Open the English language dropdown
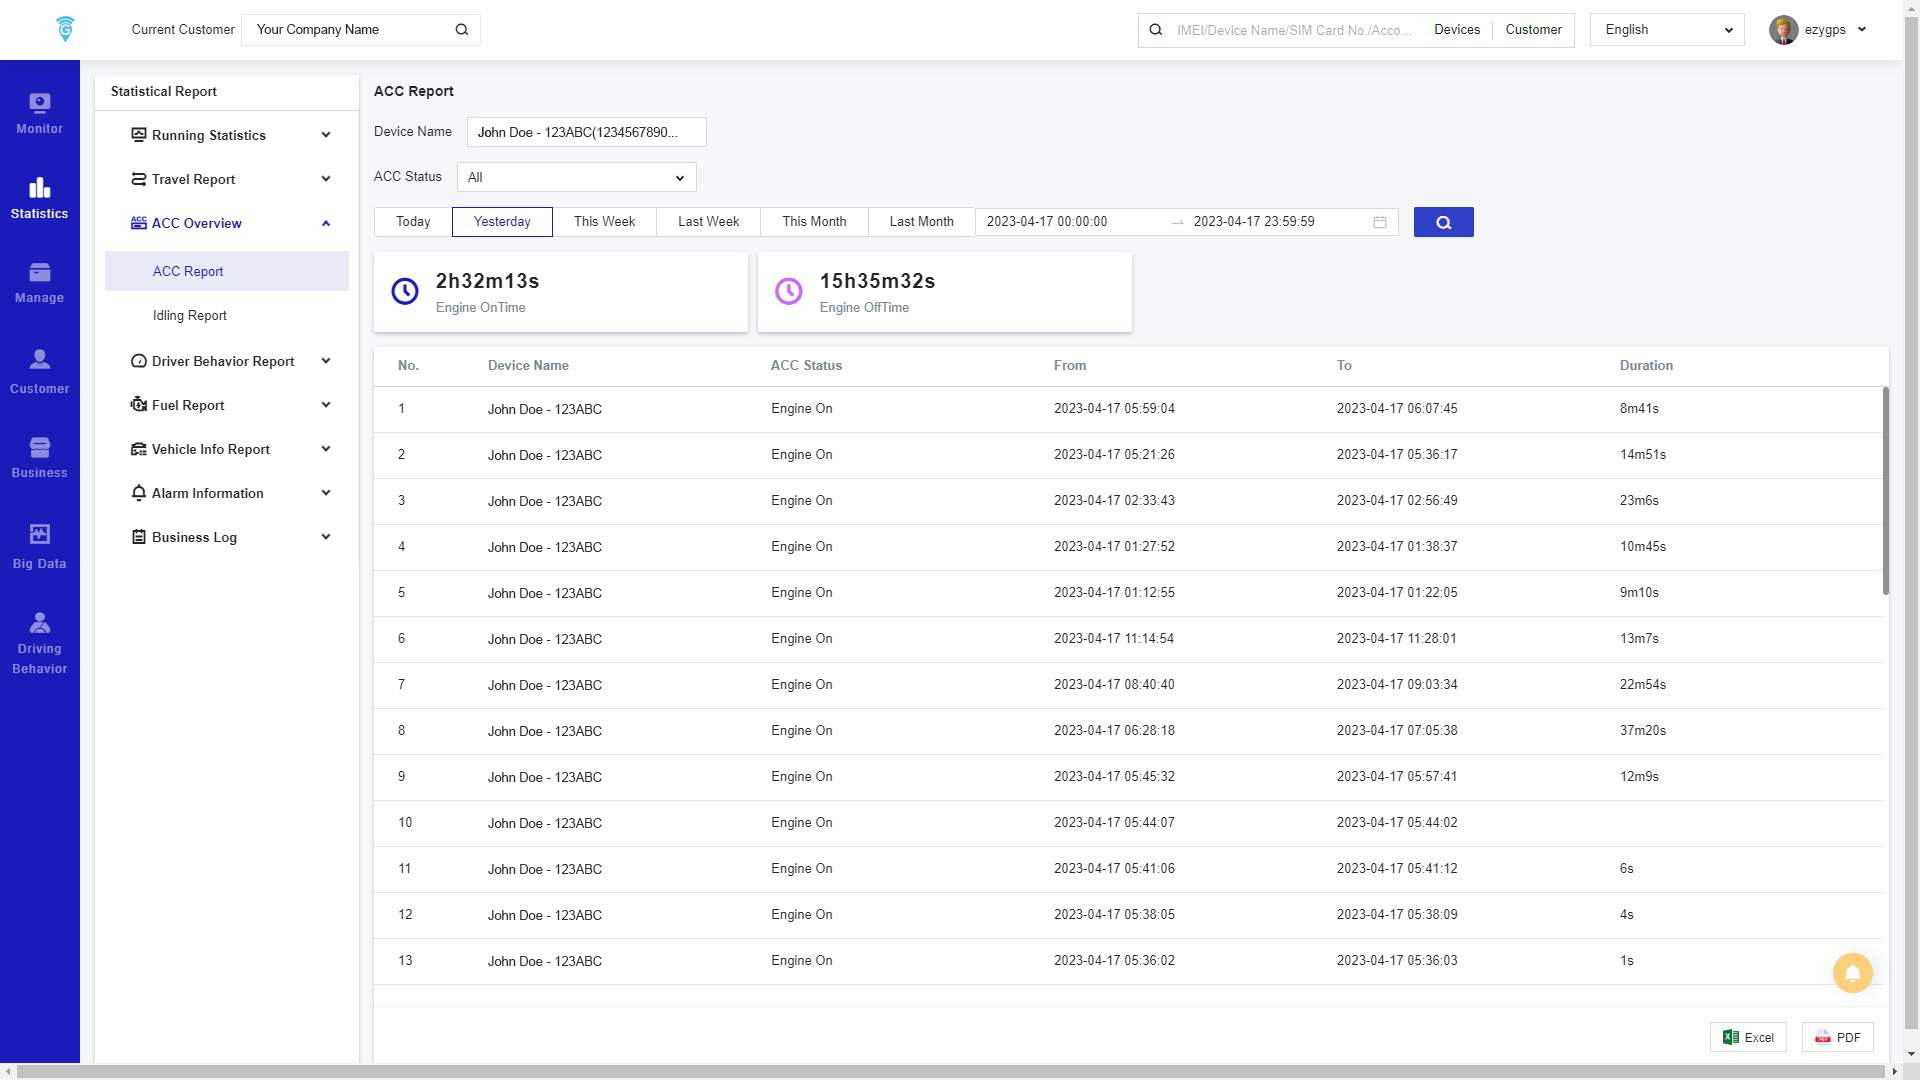The image size is (1920, 1080). [x=1666, y=30]
